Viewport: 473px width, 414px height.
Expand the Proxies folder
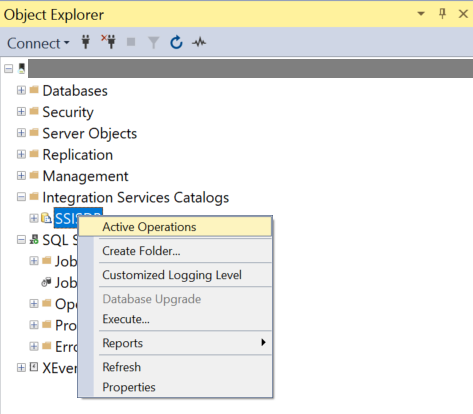(x=34, y=325)
